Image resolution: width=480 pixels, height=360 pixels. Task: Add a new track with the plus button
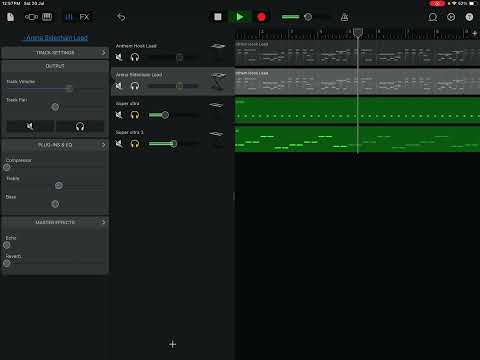click(172, 344)
